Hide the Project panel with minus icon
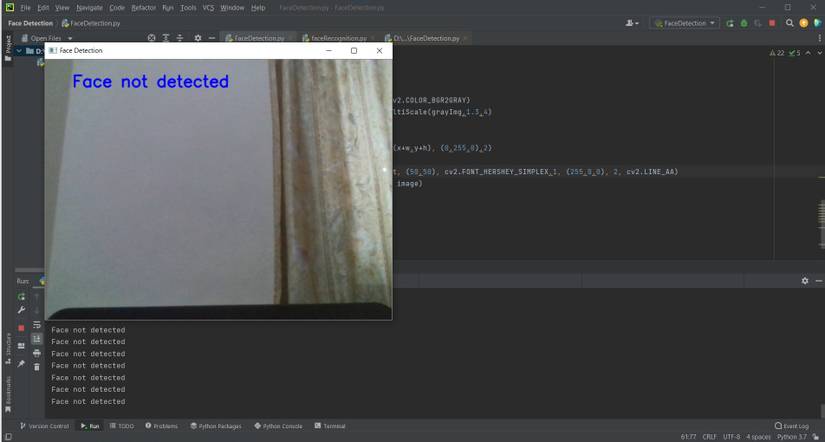The image size is (825, 442). click(x=212, y=38)
